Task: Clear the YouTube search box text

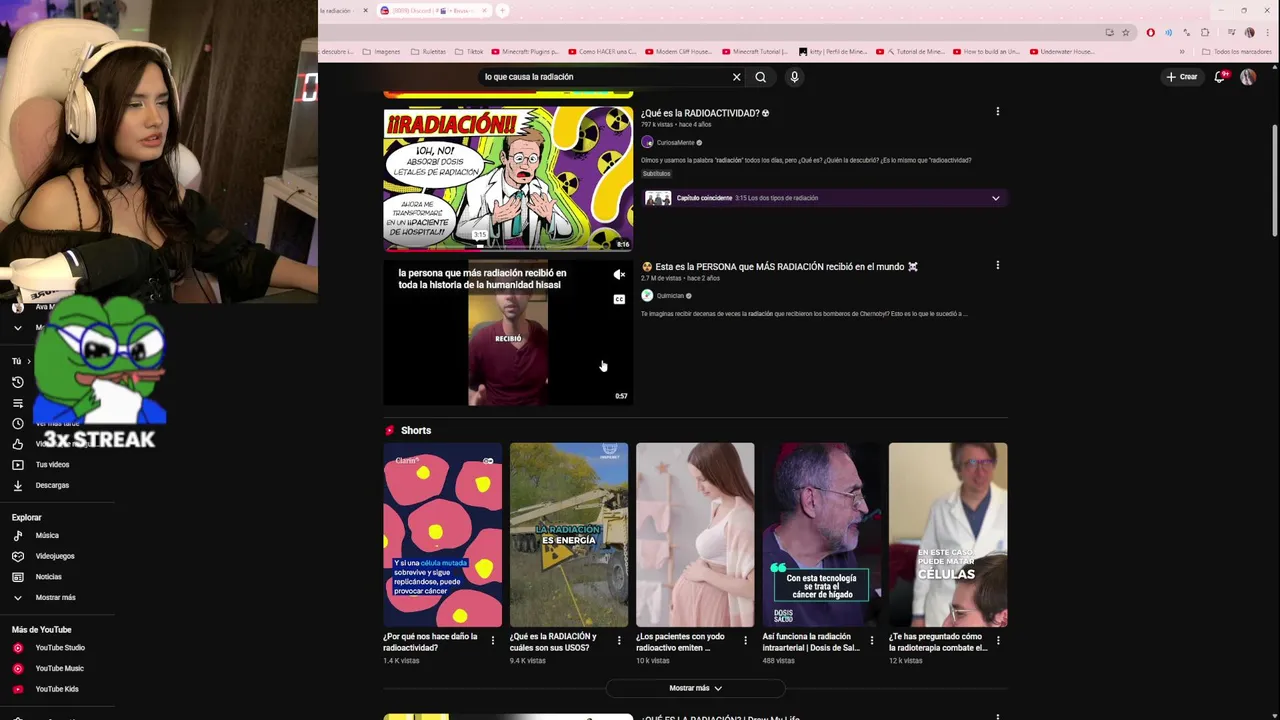Action: (737, 77)
